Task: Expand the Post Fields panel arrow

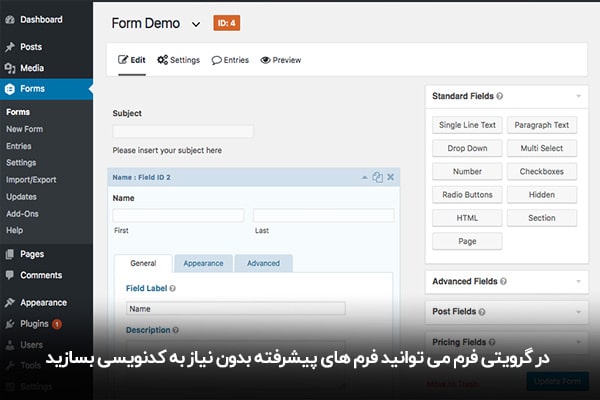Action: point(579,312)
